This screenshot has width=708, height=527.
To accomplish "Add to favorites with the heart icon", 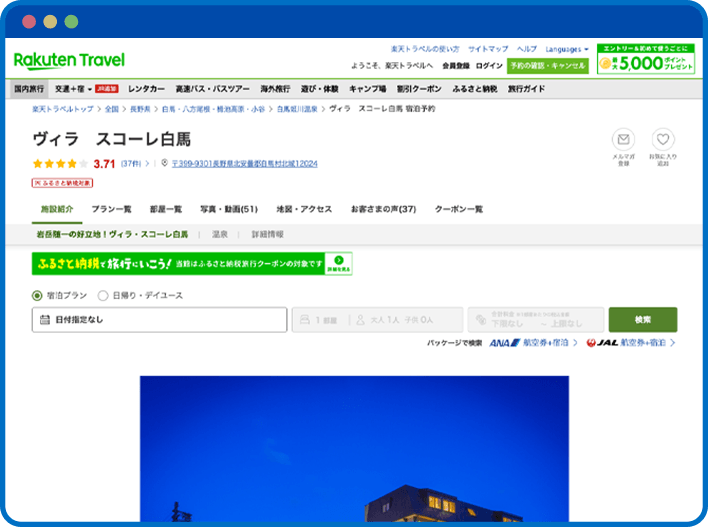I will (662, 140).
